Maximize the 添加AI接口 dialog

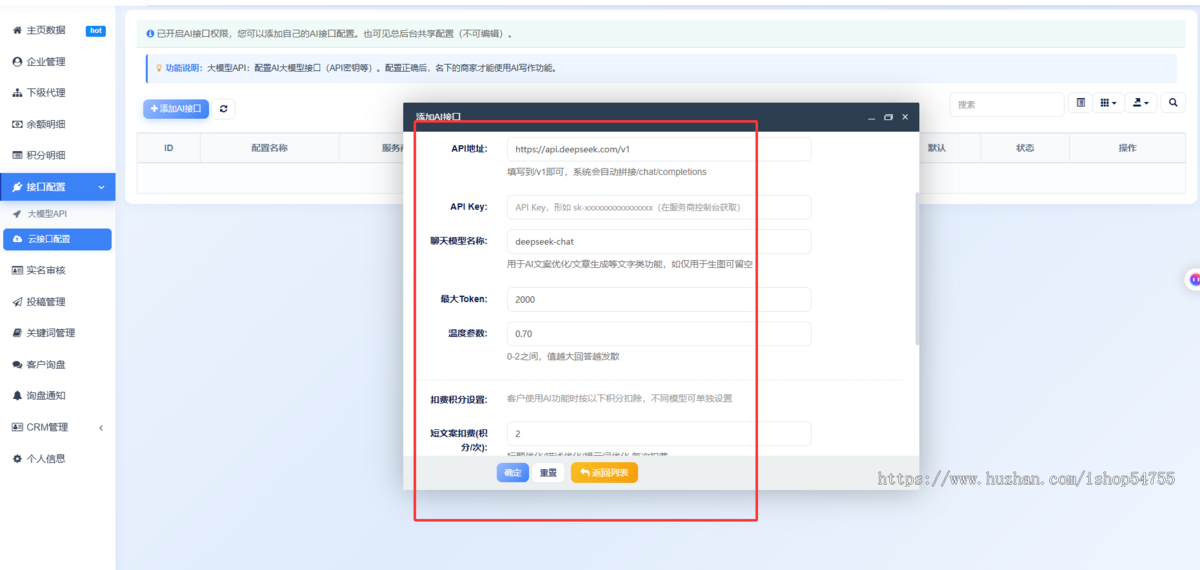click(888, 117)
